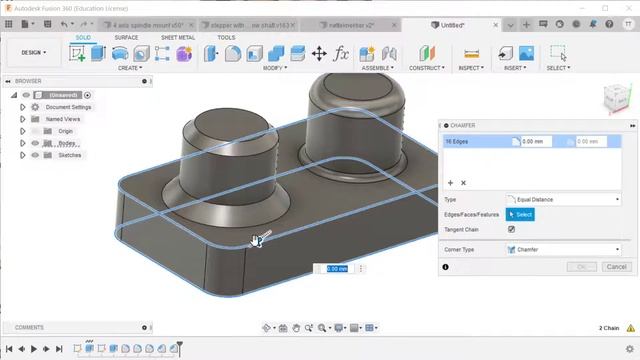The height and width of the screenshot is (360, 640).
Task: Switch to the SHEET METAL tab
Action: 178,38
